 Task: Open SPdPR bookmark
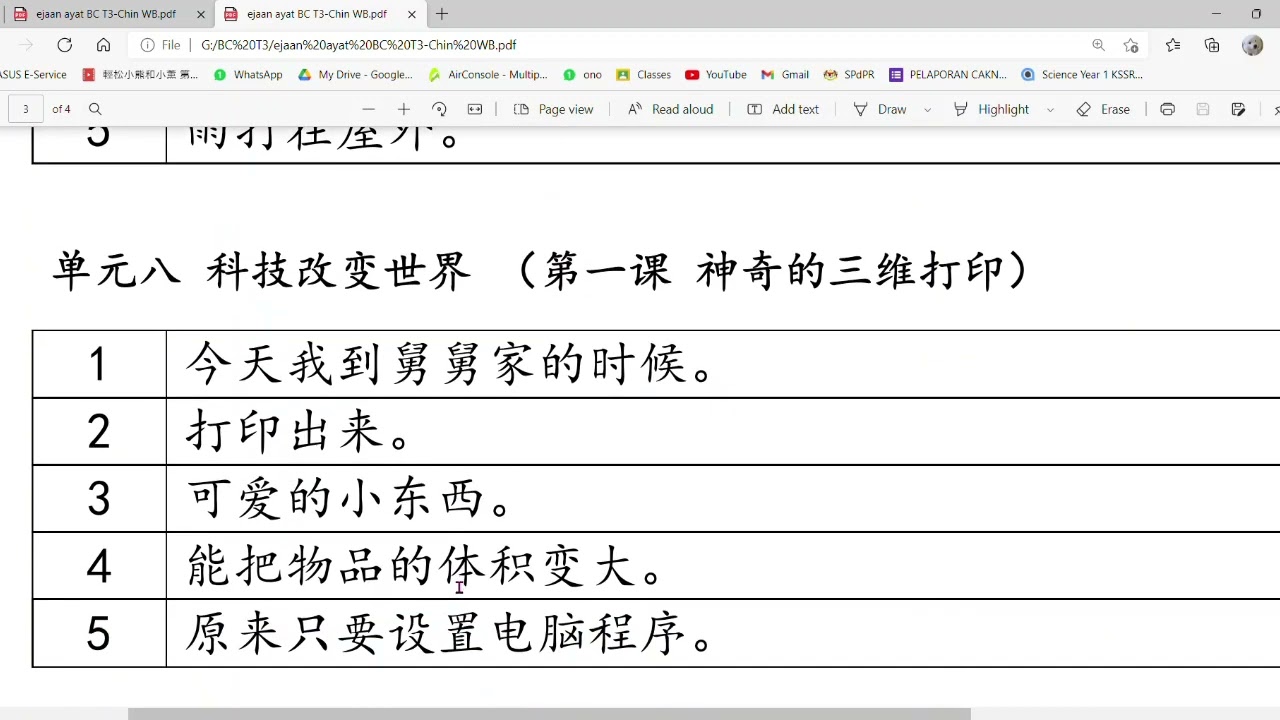pos(849,74)
